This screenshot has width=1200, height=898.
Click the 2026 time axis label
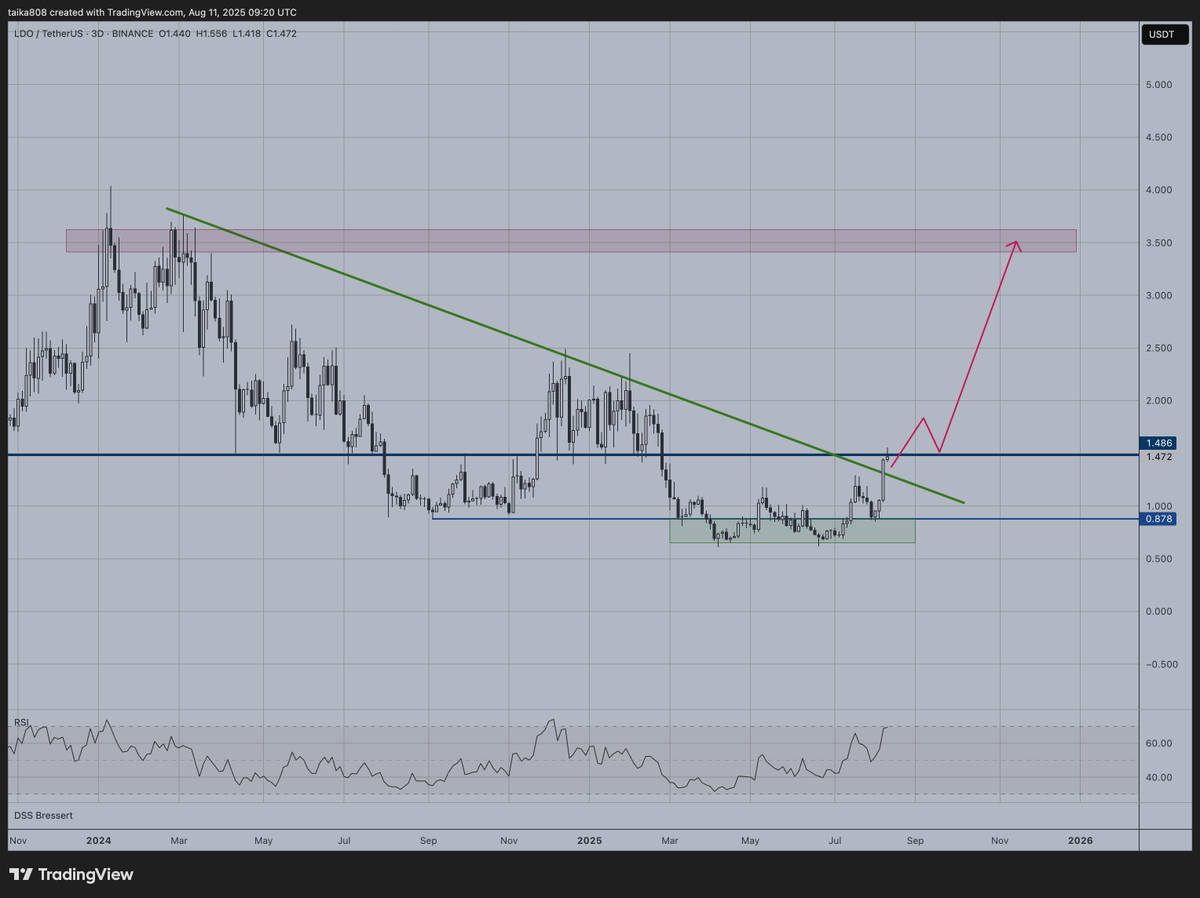(1080, 841)
